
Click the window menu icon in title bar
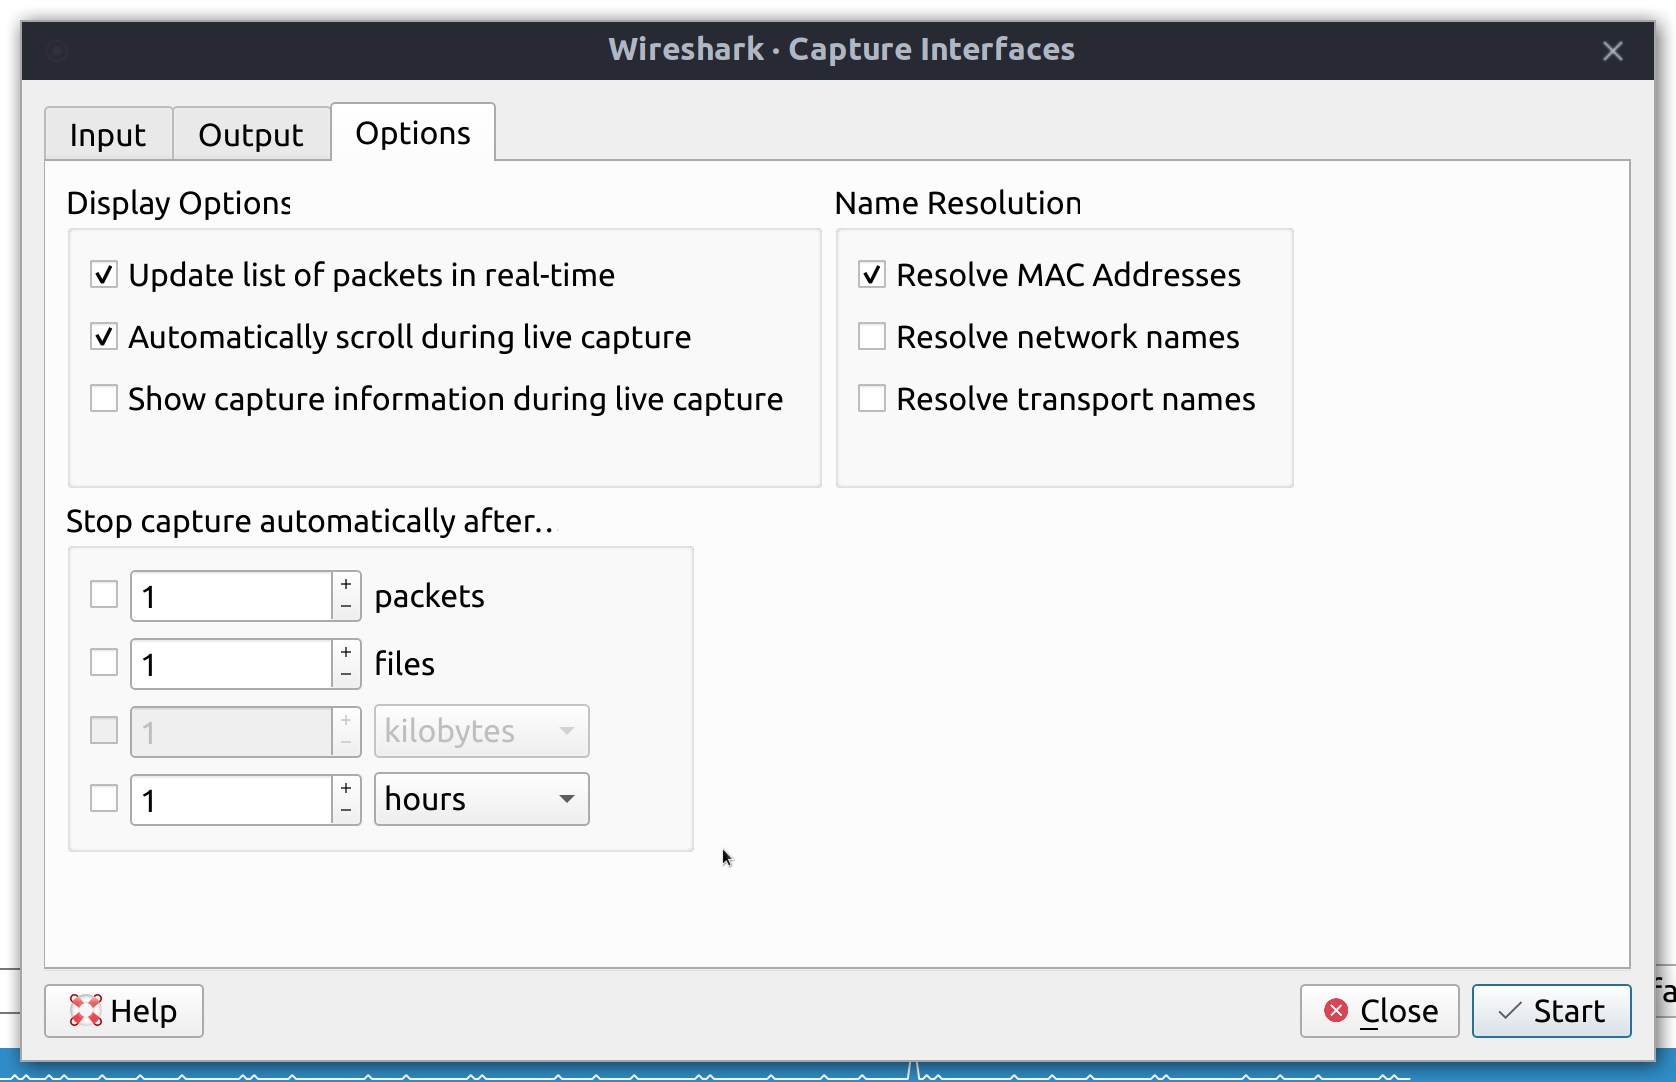pyautogui.click(x=57, y=50)
